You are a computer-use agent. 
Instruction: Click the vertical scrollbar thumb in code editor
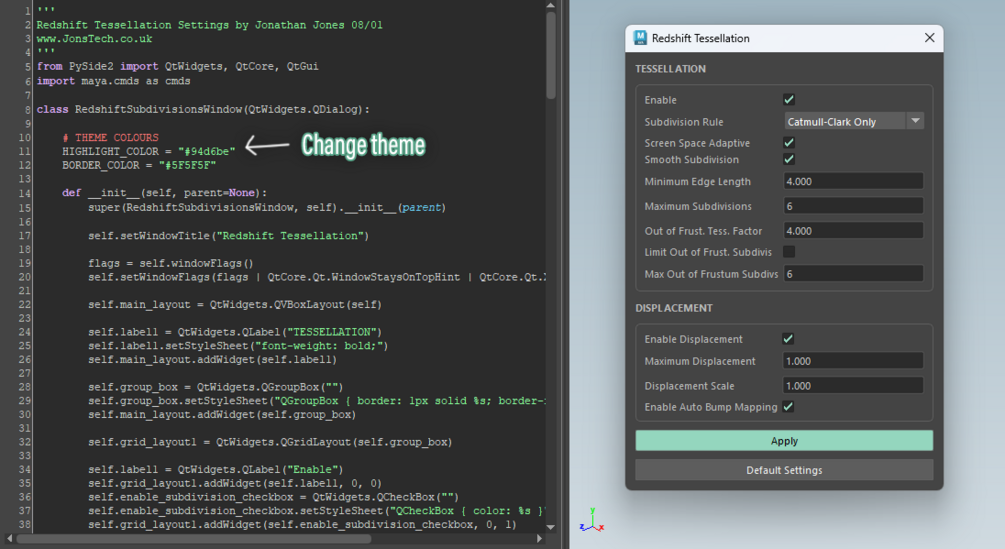[x=551, y=56]
